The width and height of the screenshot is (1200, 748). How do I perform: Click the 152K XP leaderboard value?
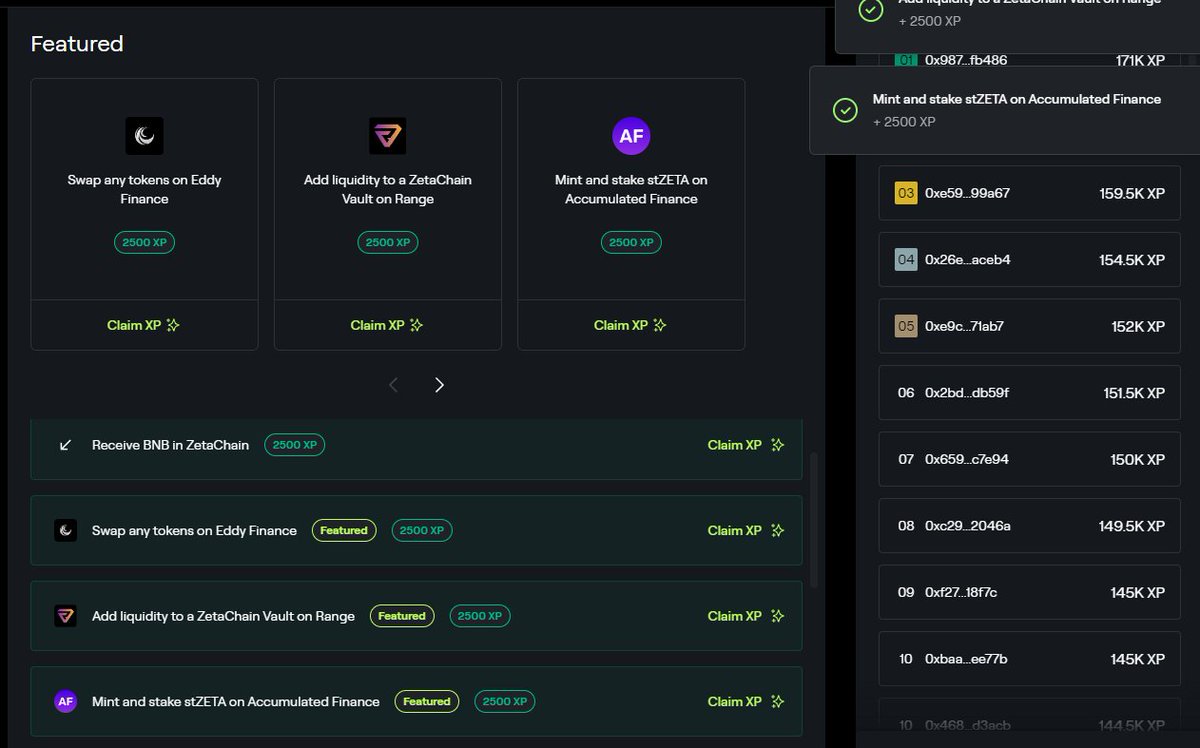coord(1138,326)
